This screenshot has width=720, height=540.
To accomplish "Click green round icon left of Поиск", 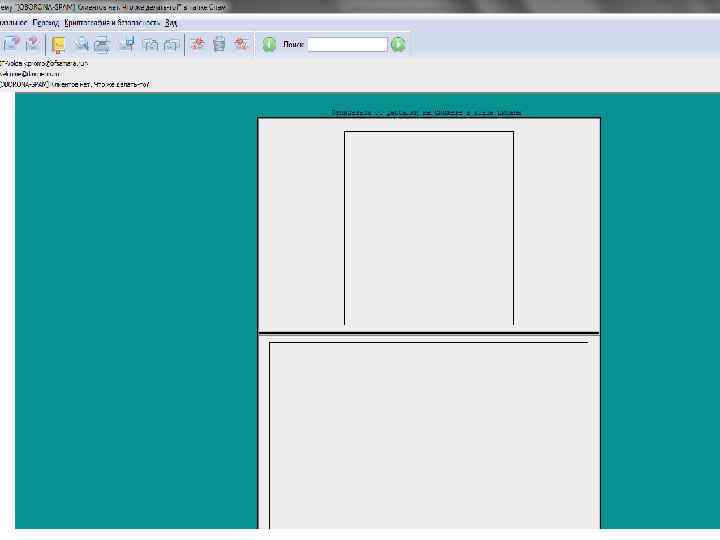I will [269, 45].
